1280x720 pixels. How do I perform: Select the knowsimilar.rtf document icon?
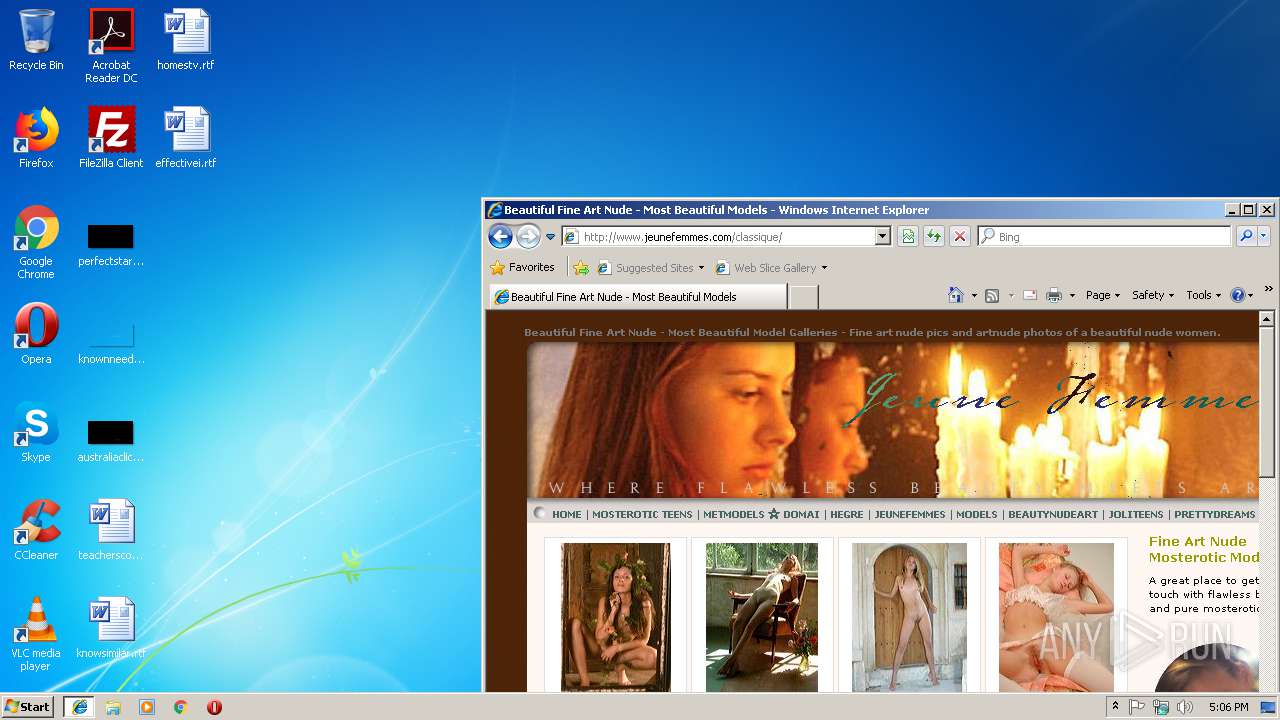(111, 628)
